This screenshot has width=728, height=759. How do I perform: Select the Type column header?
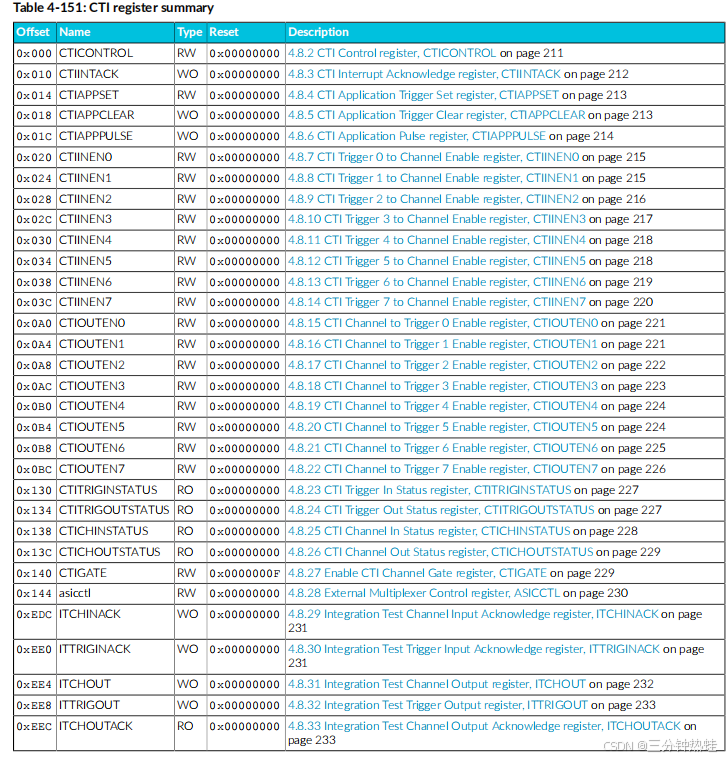click(190, 32)
